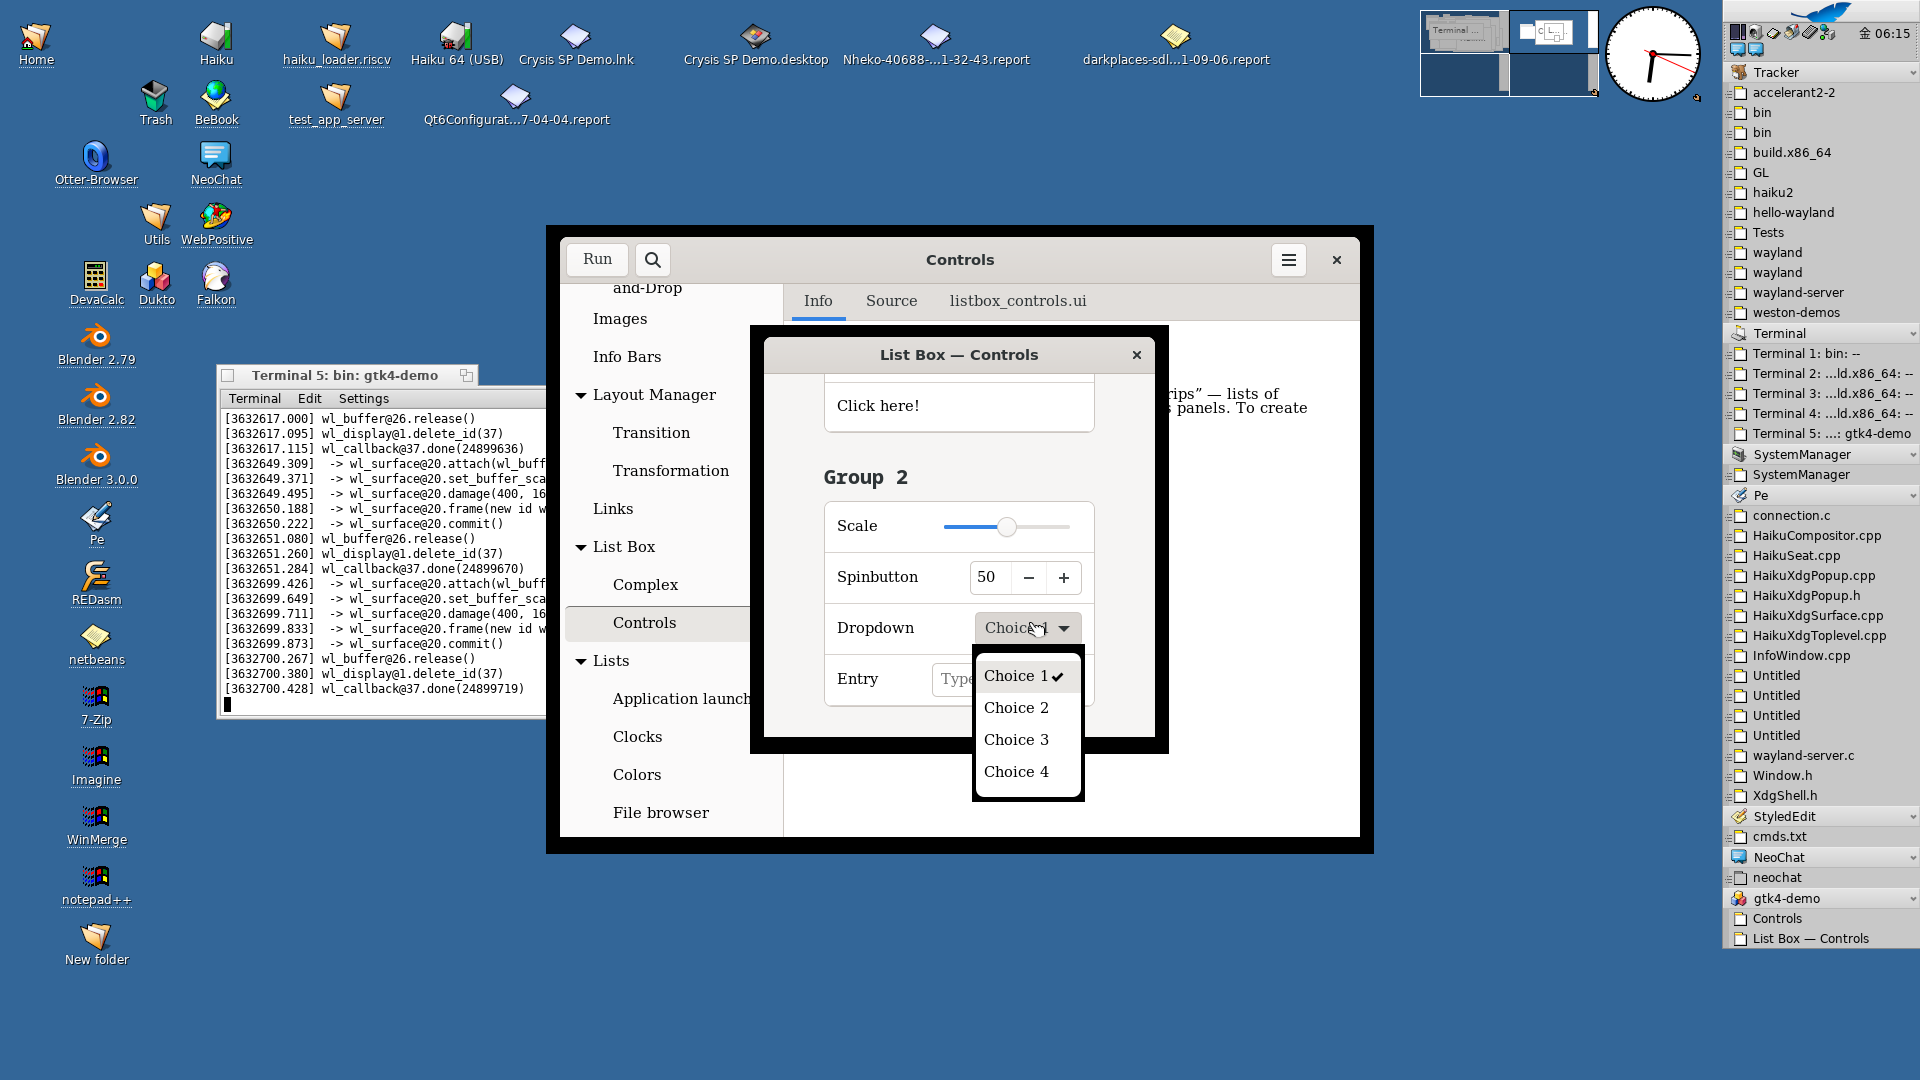Click the spinbutton plus button
This screenshot has width=1920, height=1080.
click(1063, 577)
